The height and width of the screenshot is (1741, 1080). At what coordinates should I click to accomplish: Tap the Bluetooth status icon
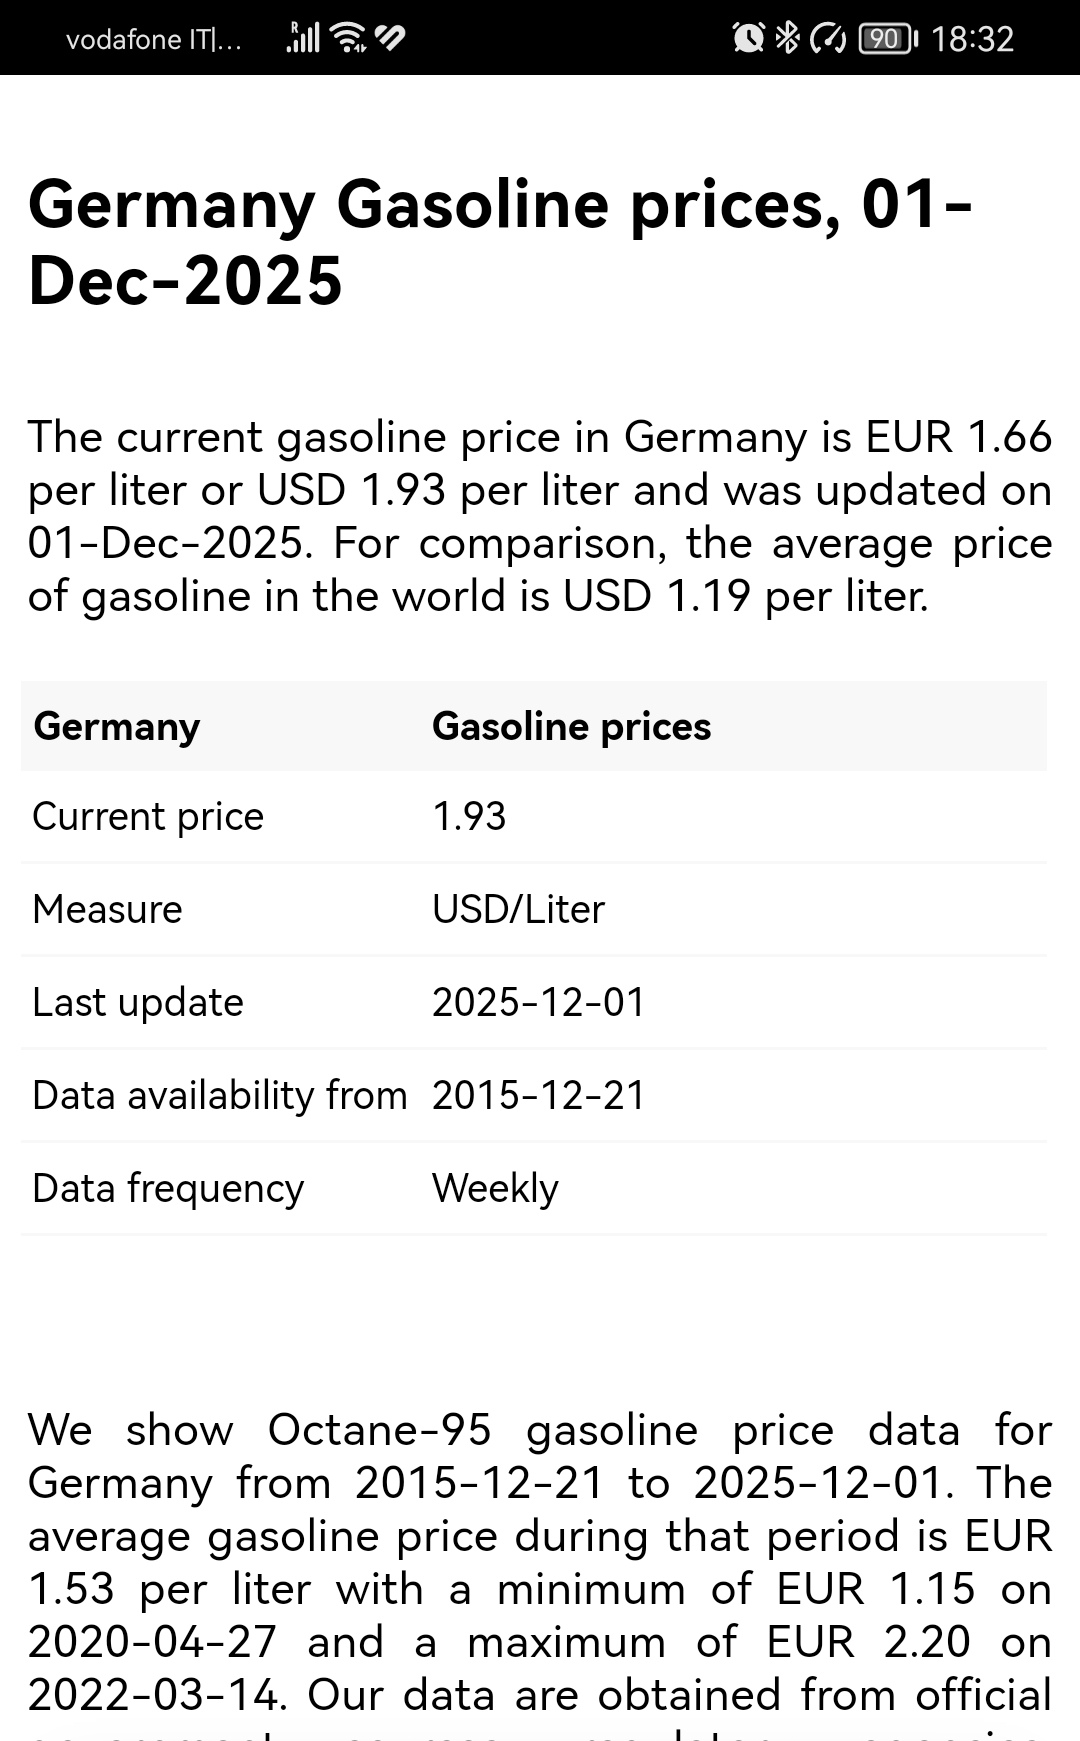coord(788,38)
